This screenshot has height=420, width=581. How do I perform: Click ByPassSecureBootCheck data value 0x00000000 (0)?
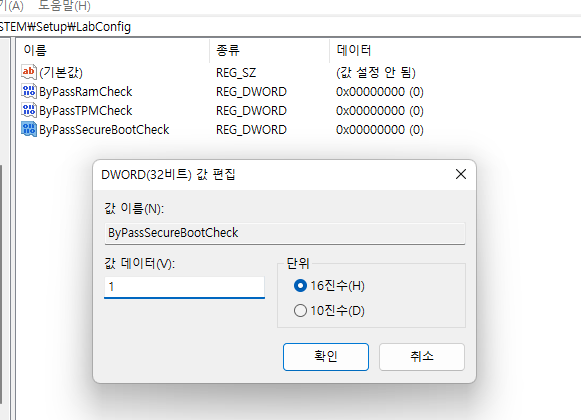(380, 130)
